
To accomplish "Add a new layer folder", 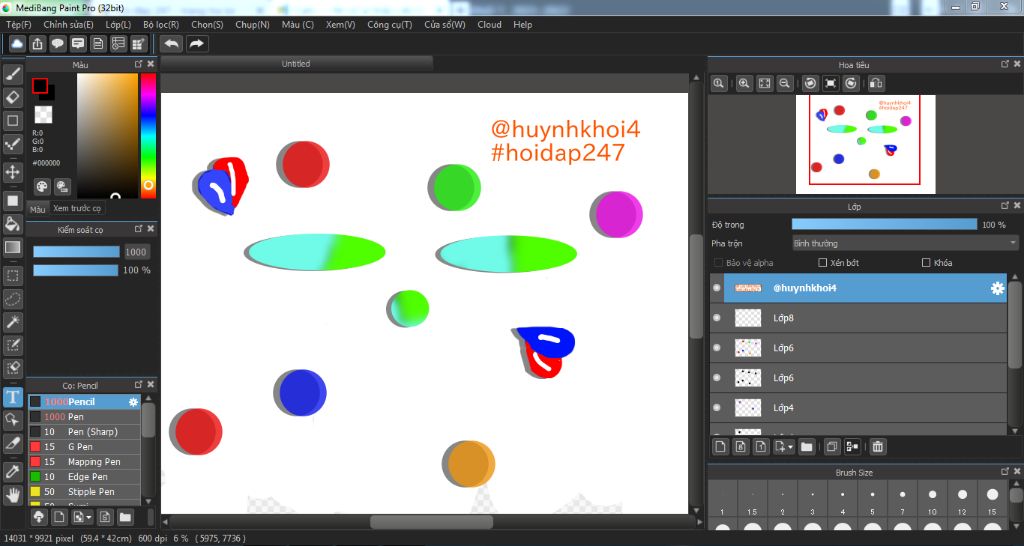I will [807, 447].
